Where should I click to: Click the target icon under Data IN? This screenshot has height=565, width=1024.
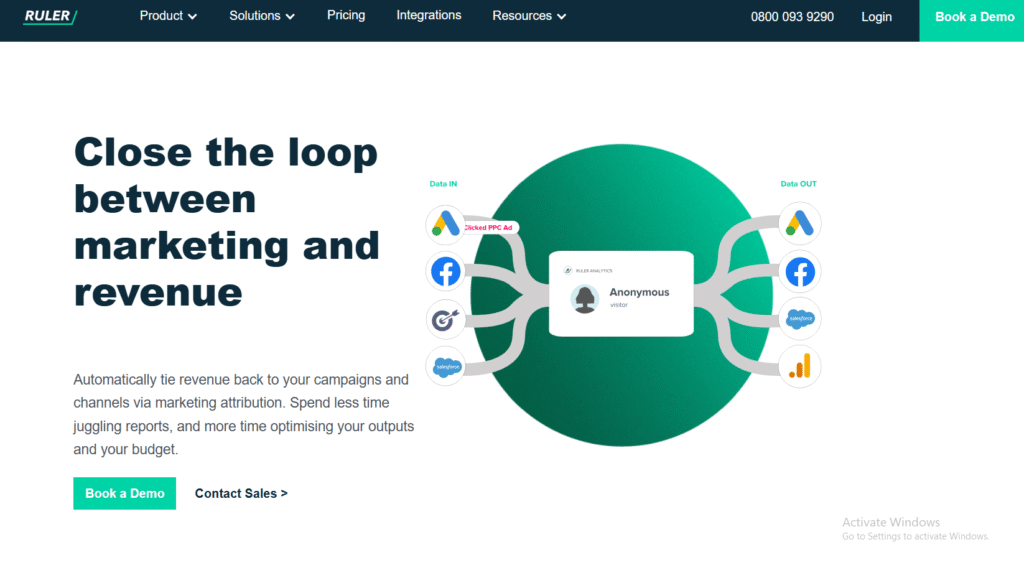pyautogui.click(x=445, y=319)
